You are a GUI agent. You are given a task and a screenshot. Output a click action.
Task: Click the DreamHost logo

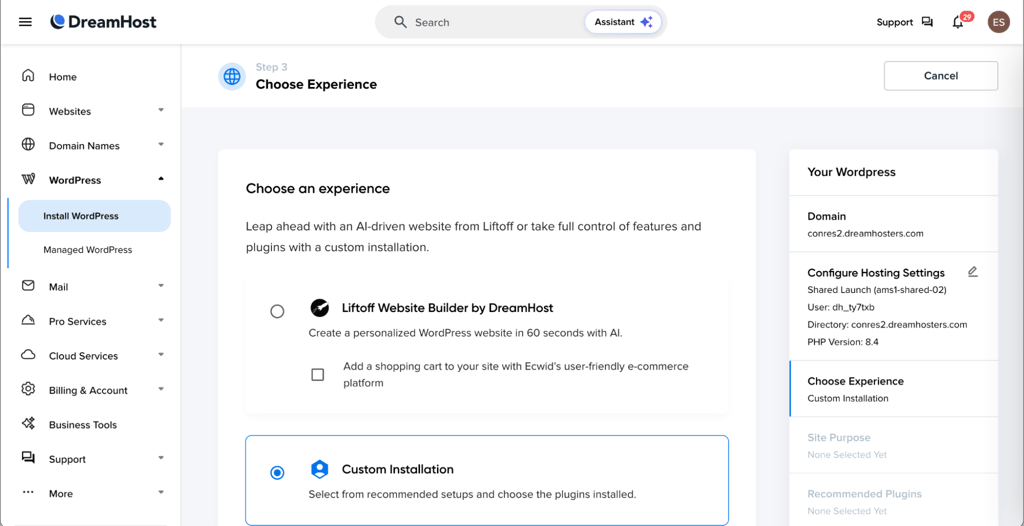coord(104,22)
